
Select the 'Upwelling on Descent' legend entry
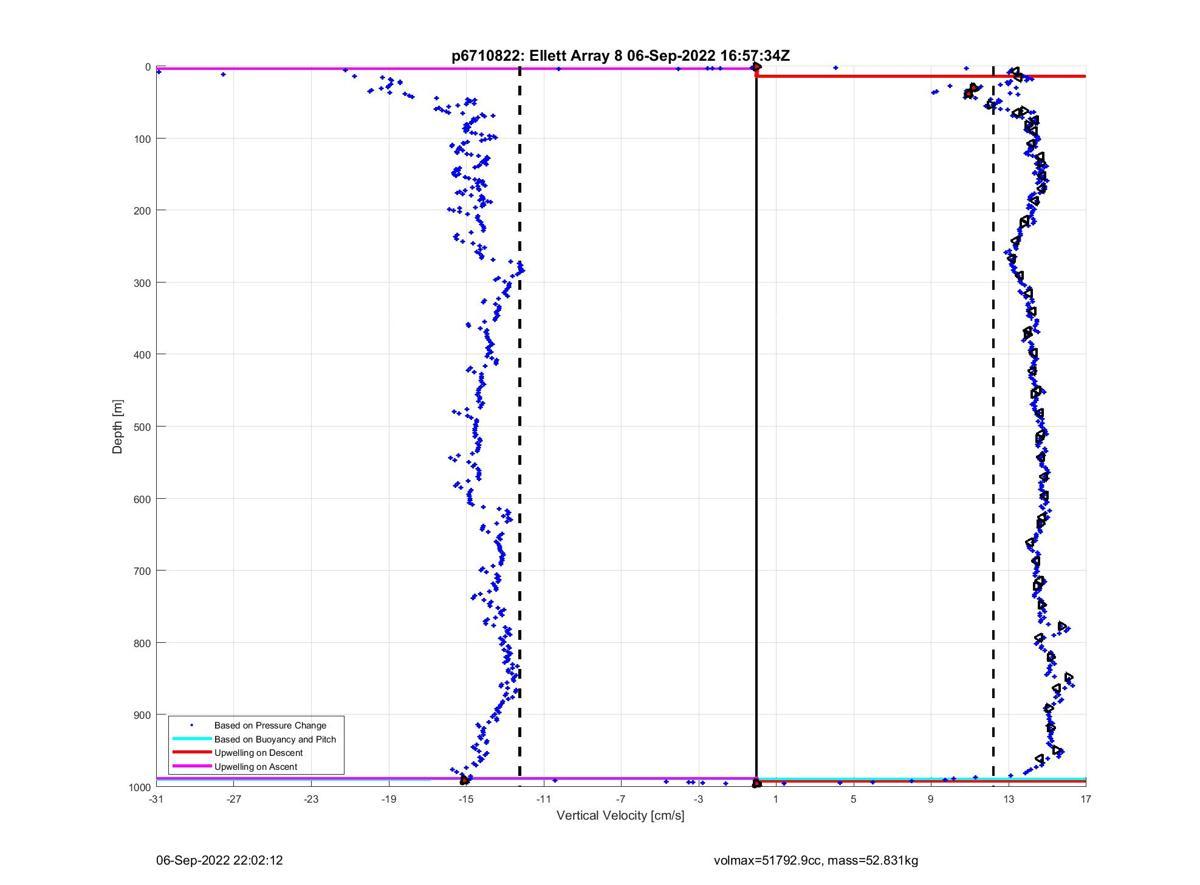click(258, 753)
